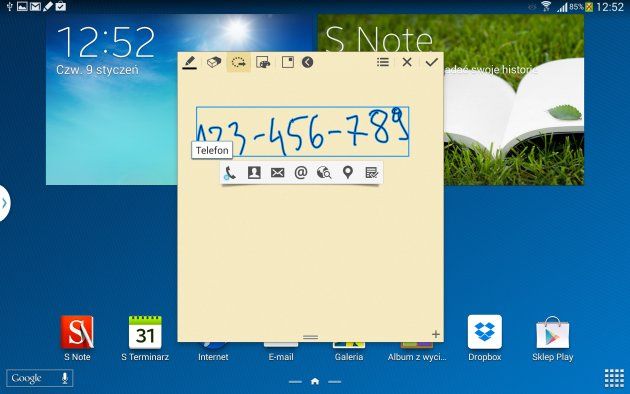Image resolution: width=630 pixels, height=394 pixels.
Task: Open the memo list icon
Action: point(383,62)
